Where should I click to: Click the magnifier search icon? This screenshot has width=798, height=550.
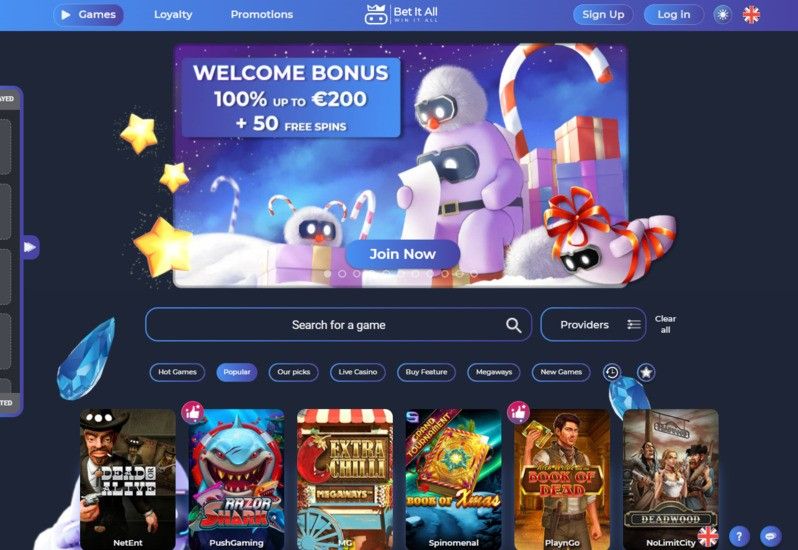514,325
